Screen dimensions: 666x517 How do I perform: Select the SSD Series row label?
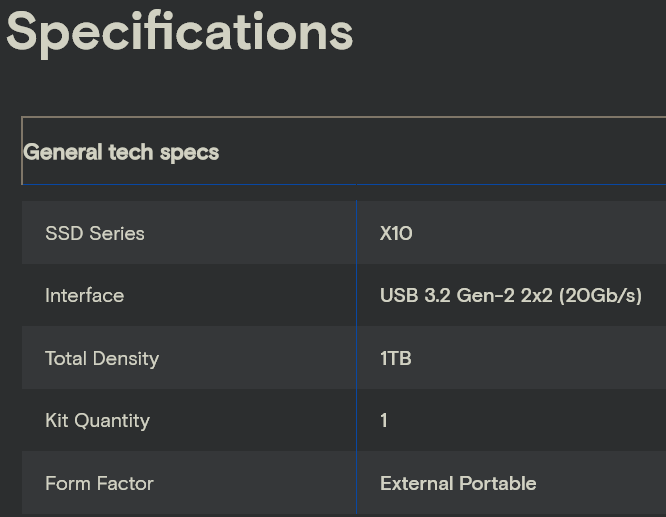[95, 233]
